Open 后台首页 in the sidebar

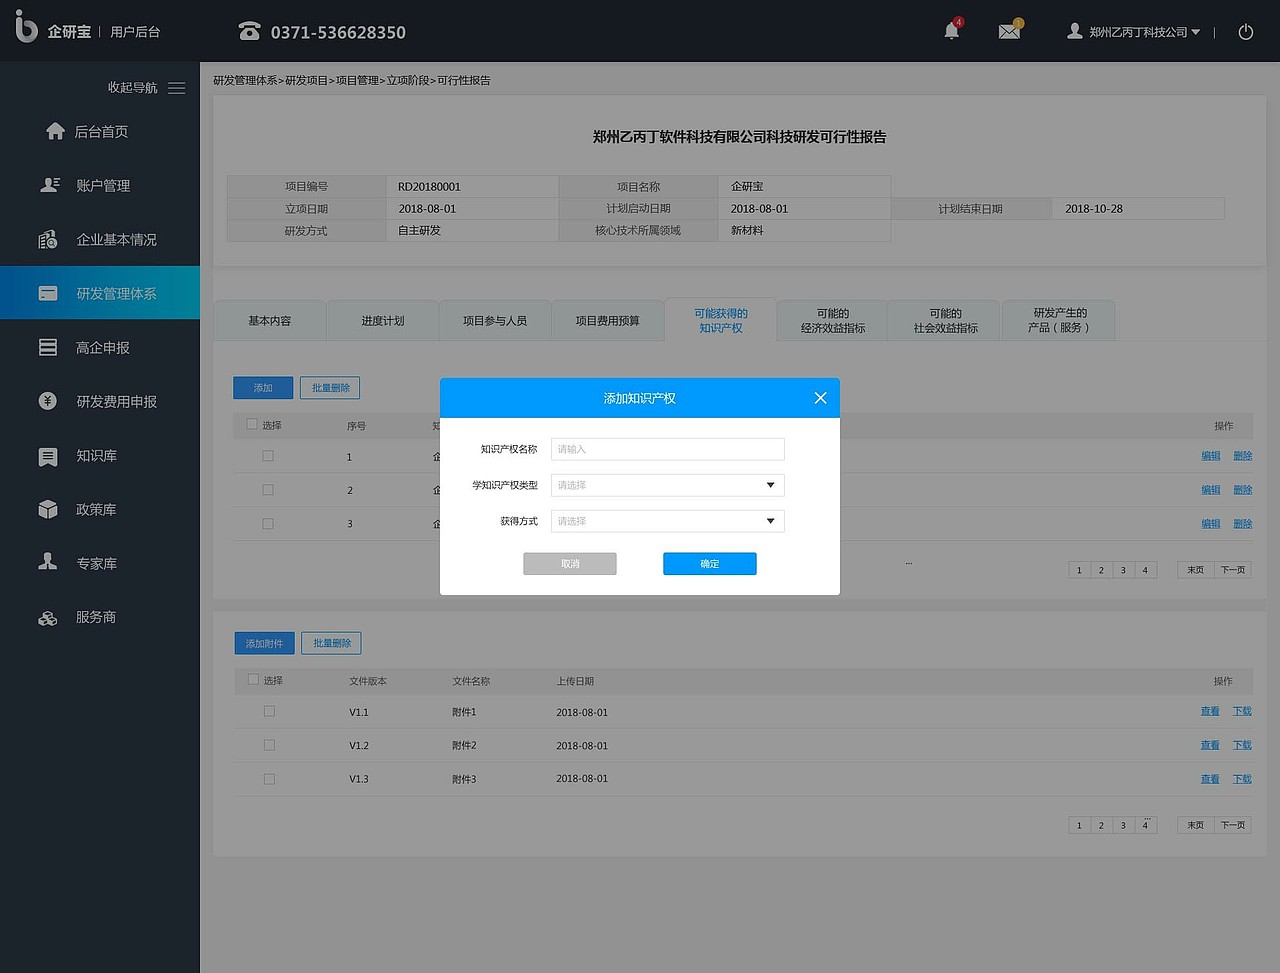tap(101, 132)
